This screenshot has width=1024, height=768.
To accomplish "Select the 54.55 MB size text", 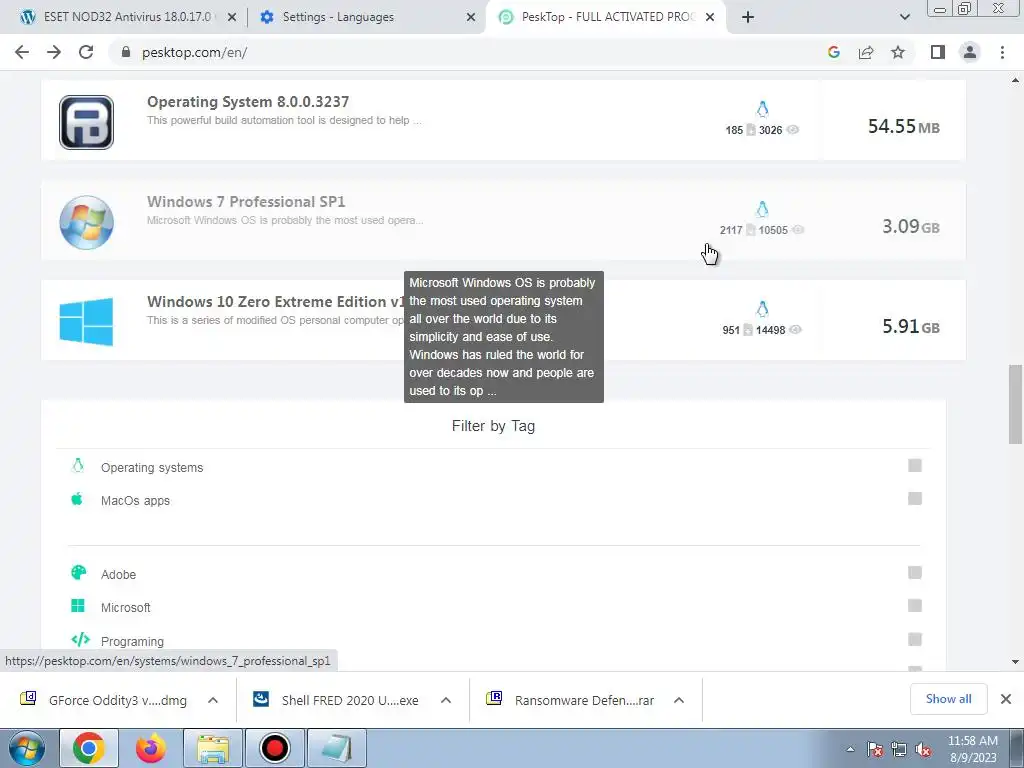I will pos(903,126).
